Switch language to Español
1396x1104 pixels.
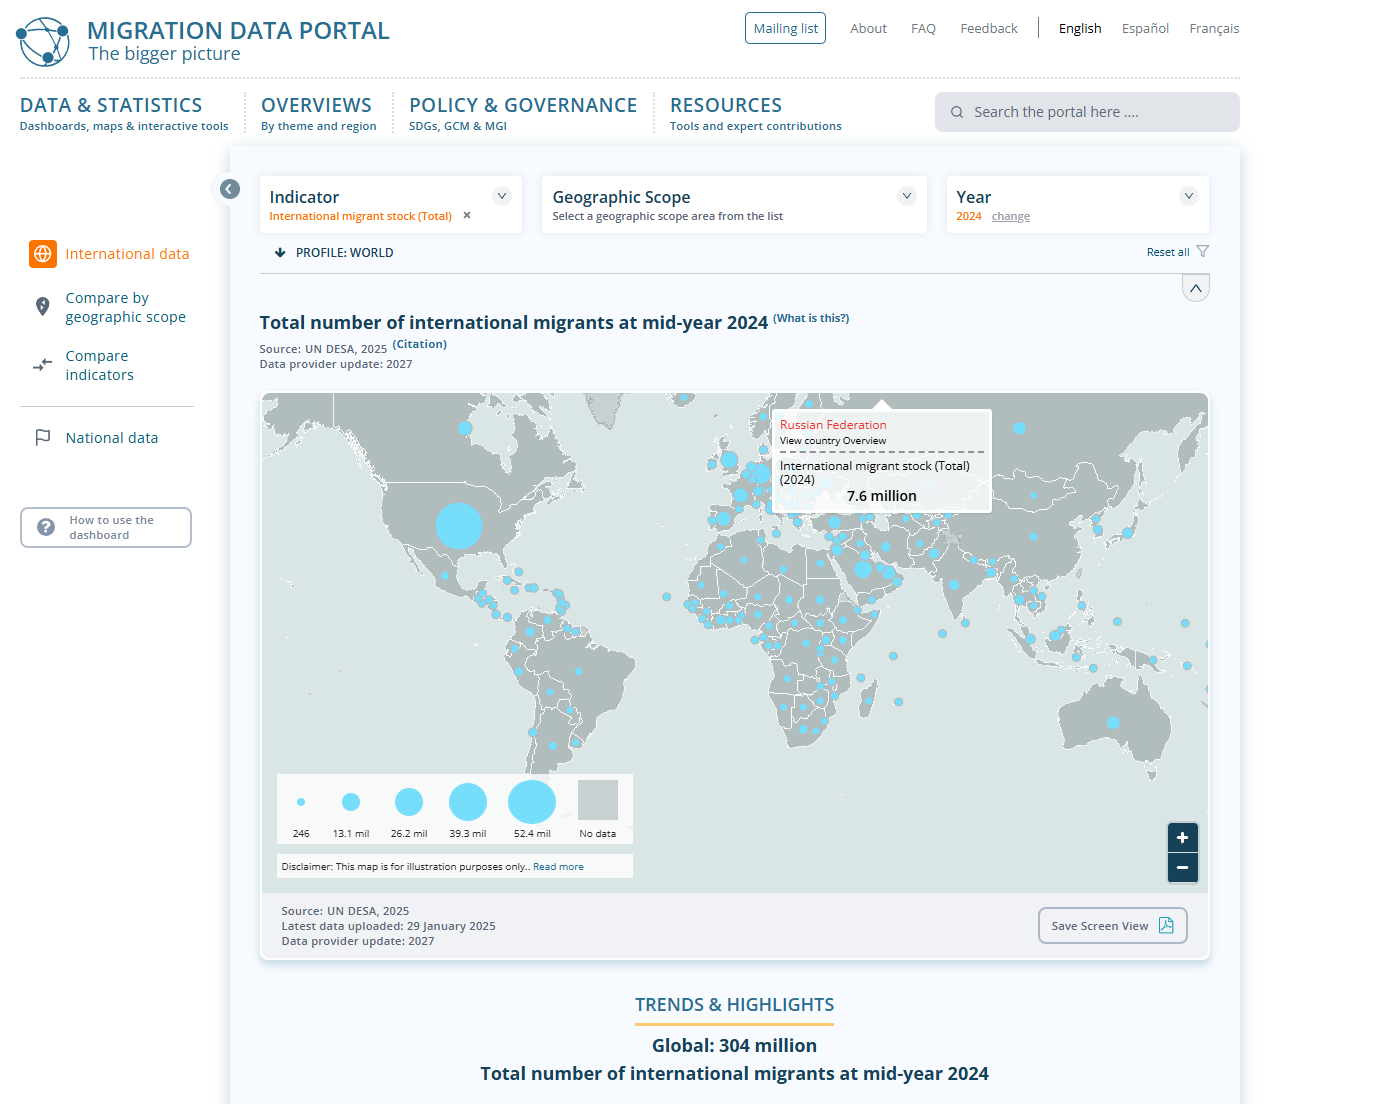1145,29
